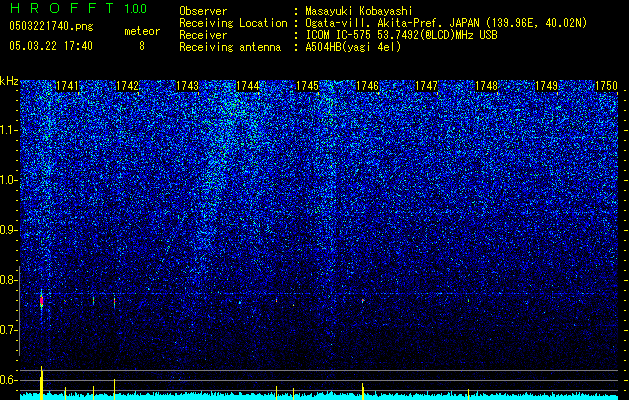Screen dimensions: 629x400
Task: Click the 1.00 version number
Action: [x=136, y=9]
